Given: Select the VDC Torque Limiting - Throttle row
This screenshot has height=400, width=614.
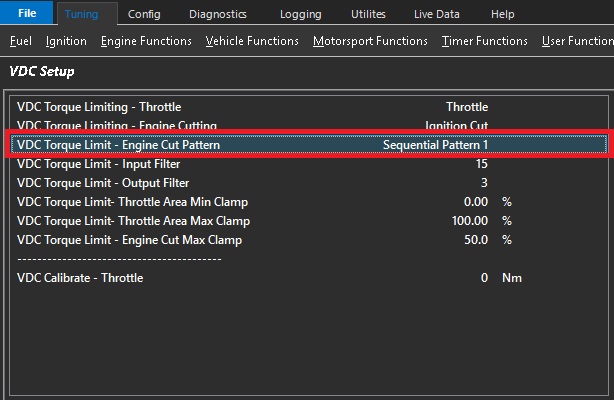Looking at the screenshot, I should pyautogui.click(x=99, y=107).
